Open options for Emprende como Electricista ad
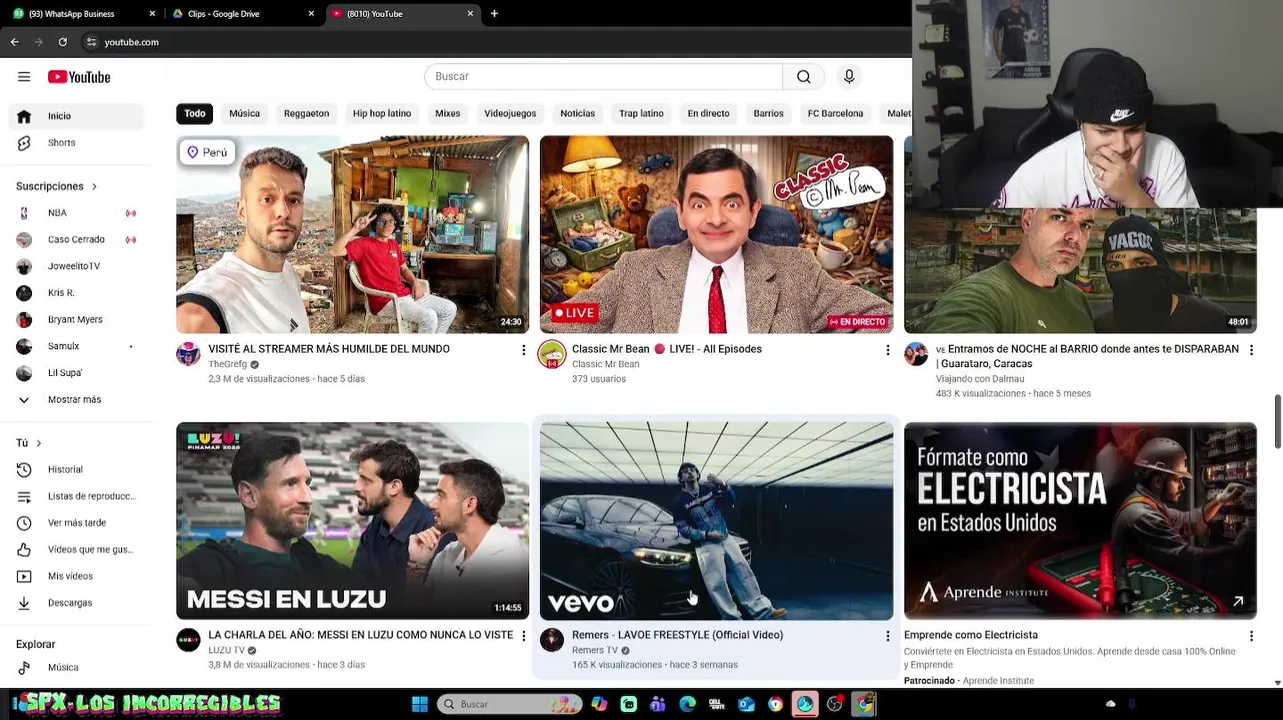The height and width of the screenshot is (720, 1283). pyautogui.click(x=1251, y=636)
